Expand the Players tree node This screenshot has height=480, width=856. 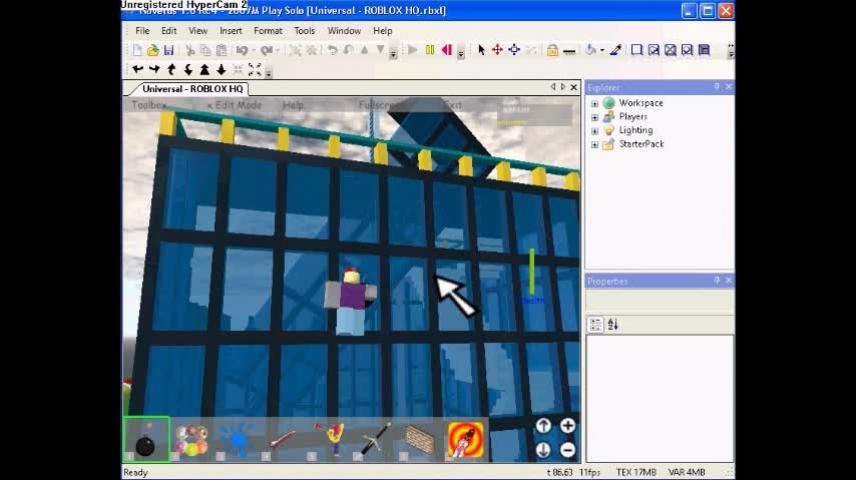[595, 117]
